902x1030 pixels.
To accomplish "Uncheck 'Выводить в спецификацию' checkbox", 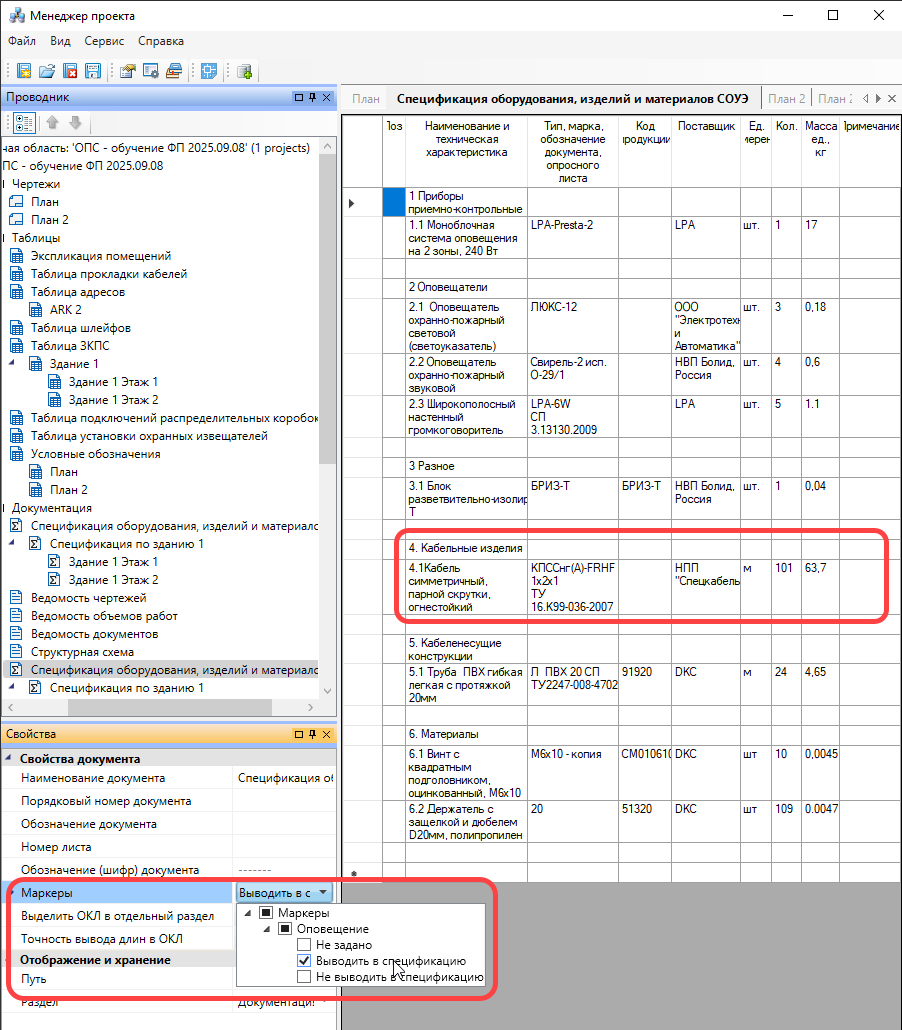I will click(304, 961).
